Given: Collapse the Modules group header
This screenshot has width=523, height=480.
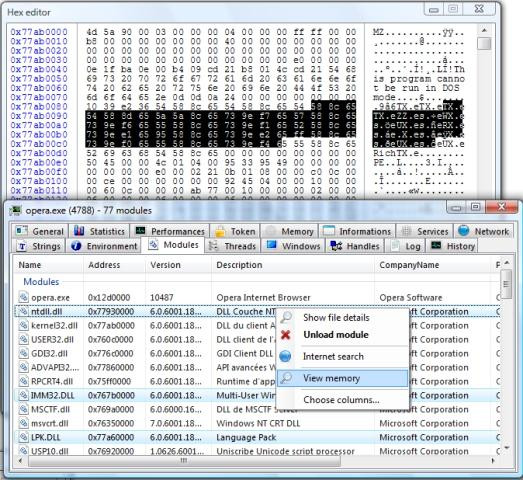Looking at the screenshot, I should pyautogui.click(x=41, y=282).
